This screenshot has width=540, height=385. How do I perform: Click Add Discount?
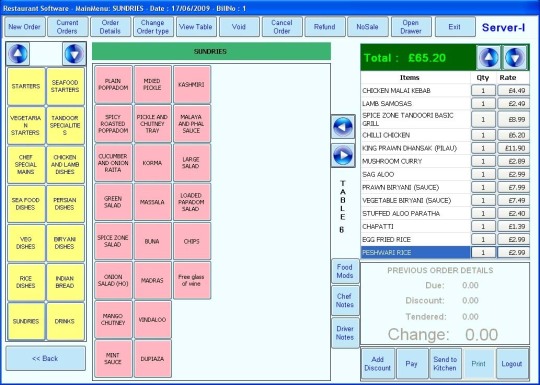coord(378,364)
